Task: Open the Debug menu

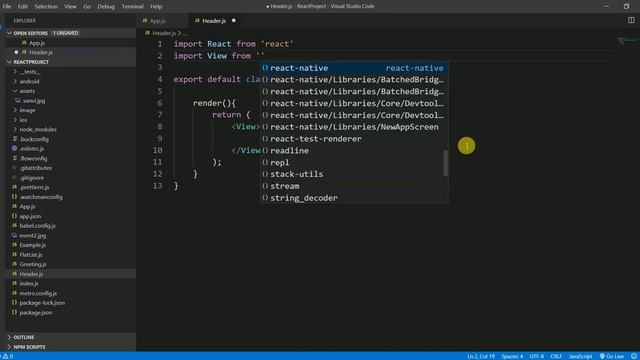Action: [106, 7]
